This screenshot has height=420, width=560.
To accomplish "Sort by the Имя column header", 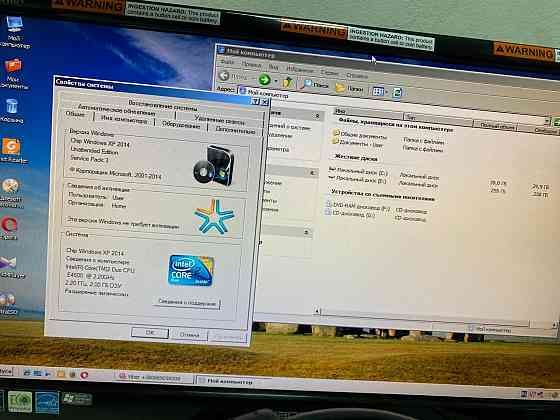I will tap(368, 113).
